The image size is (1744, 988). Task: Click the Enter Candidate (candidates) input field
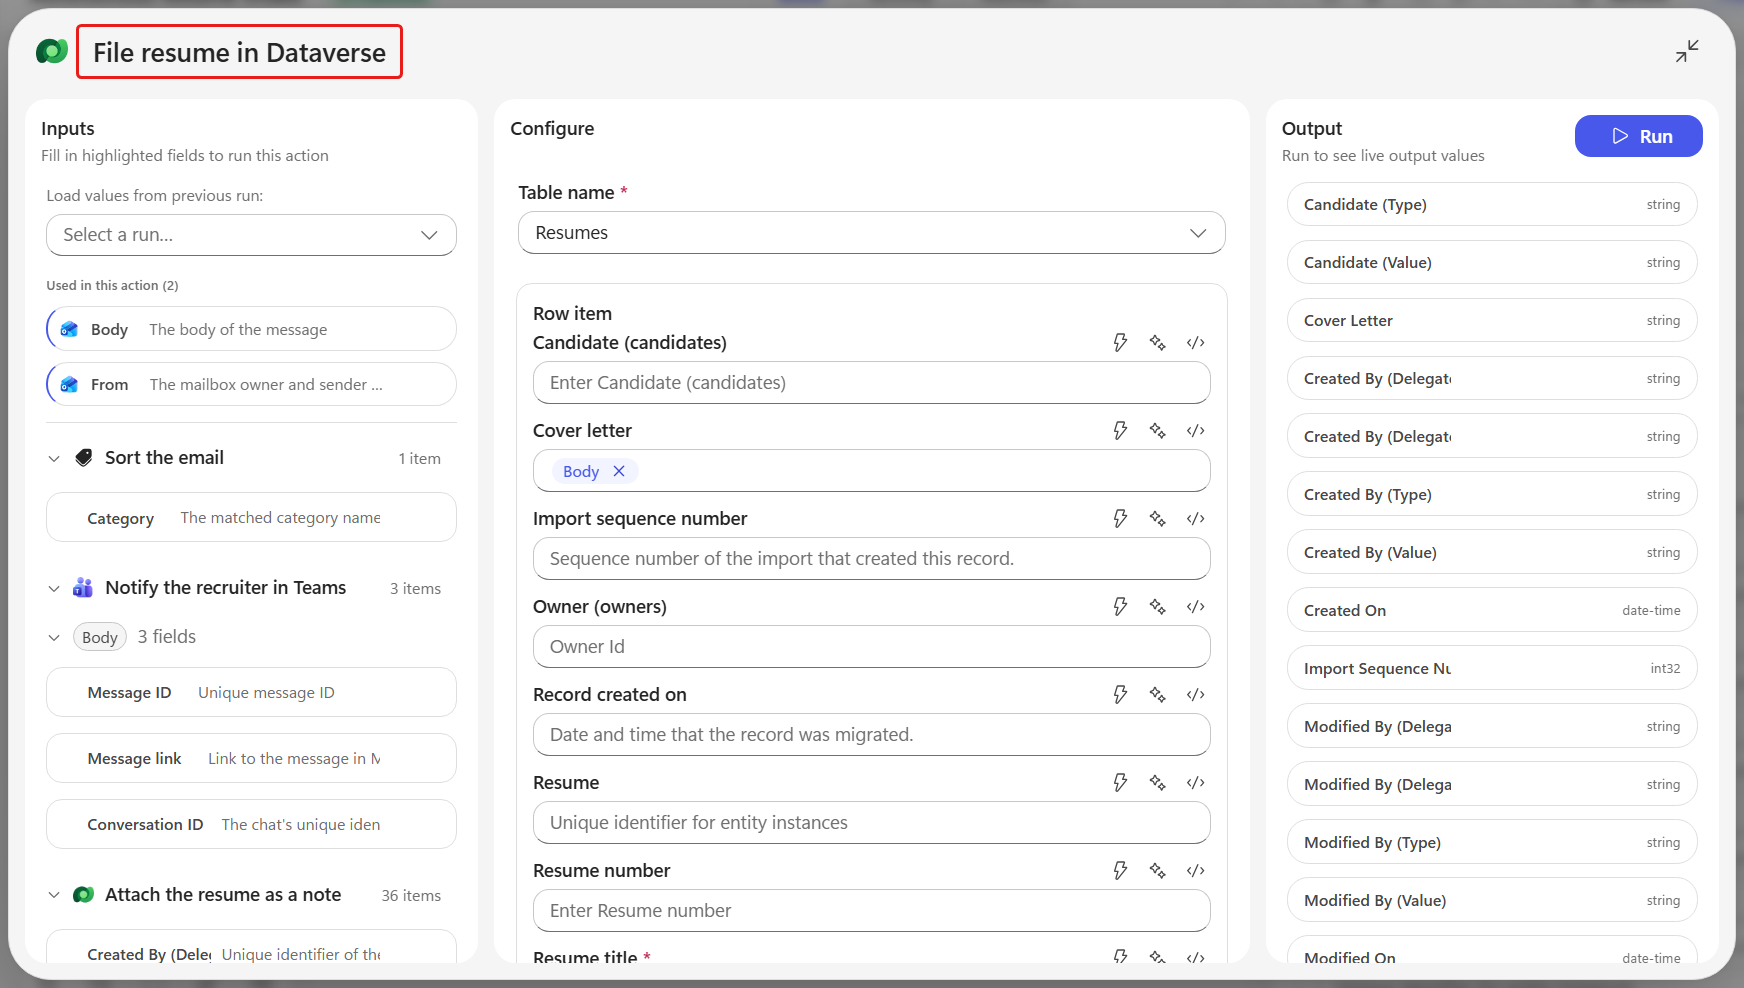point(871,383)
